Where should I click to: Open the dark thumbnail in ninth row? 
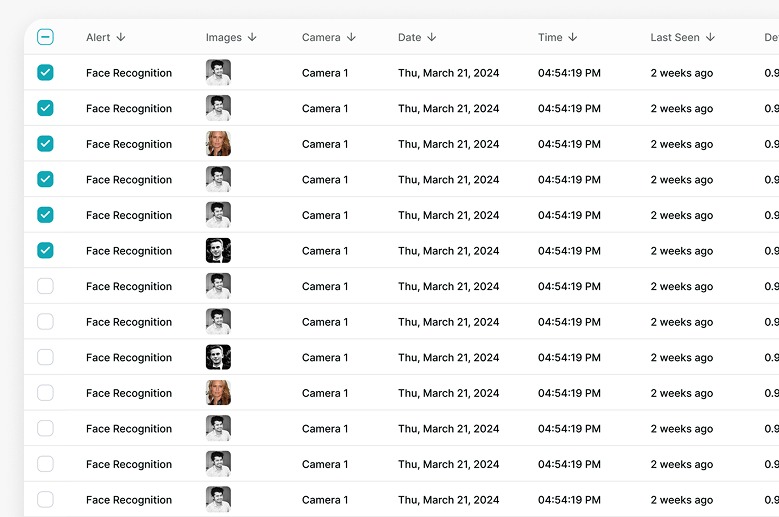pos(218,357)
